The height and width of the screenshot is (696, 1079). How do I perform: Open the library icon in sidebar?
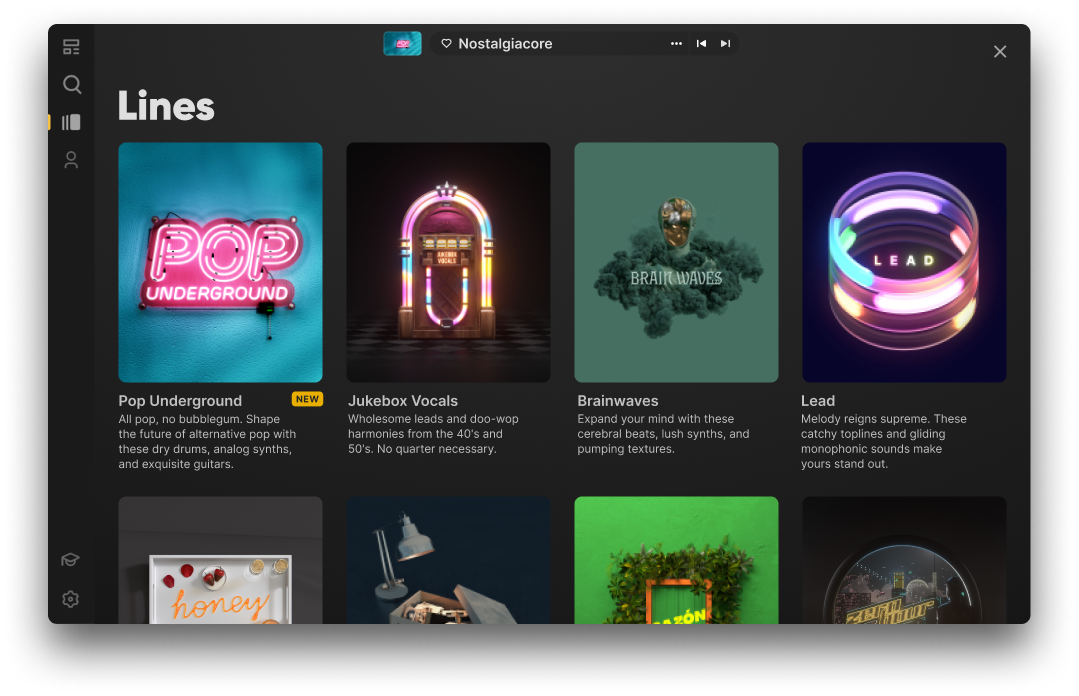(x=71, y=123)
